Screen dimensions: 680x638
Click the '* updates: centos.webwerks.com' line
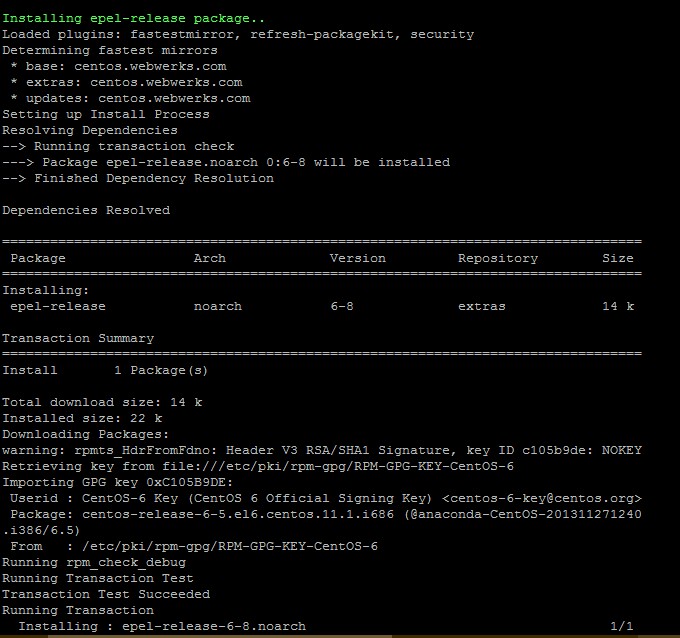[131, 98]
